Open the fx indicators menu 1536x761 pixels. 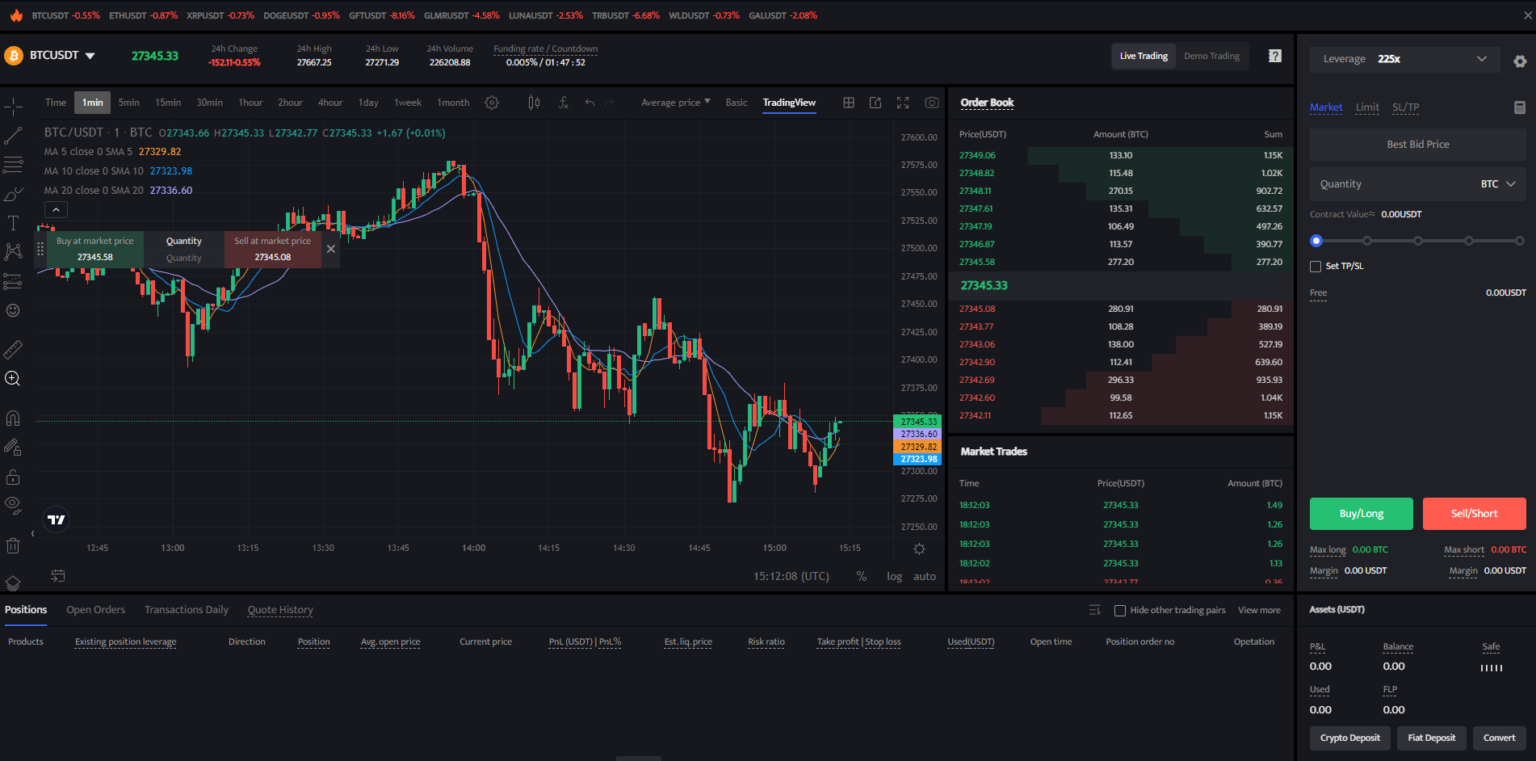pos(563,102)
